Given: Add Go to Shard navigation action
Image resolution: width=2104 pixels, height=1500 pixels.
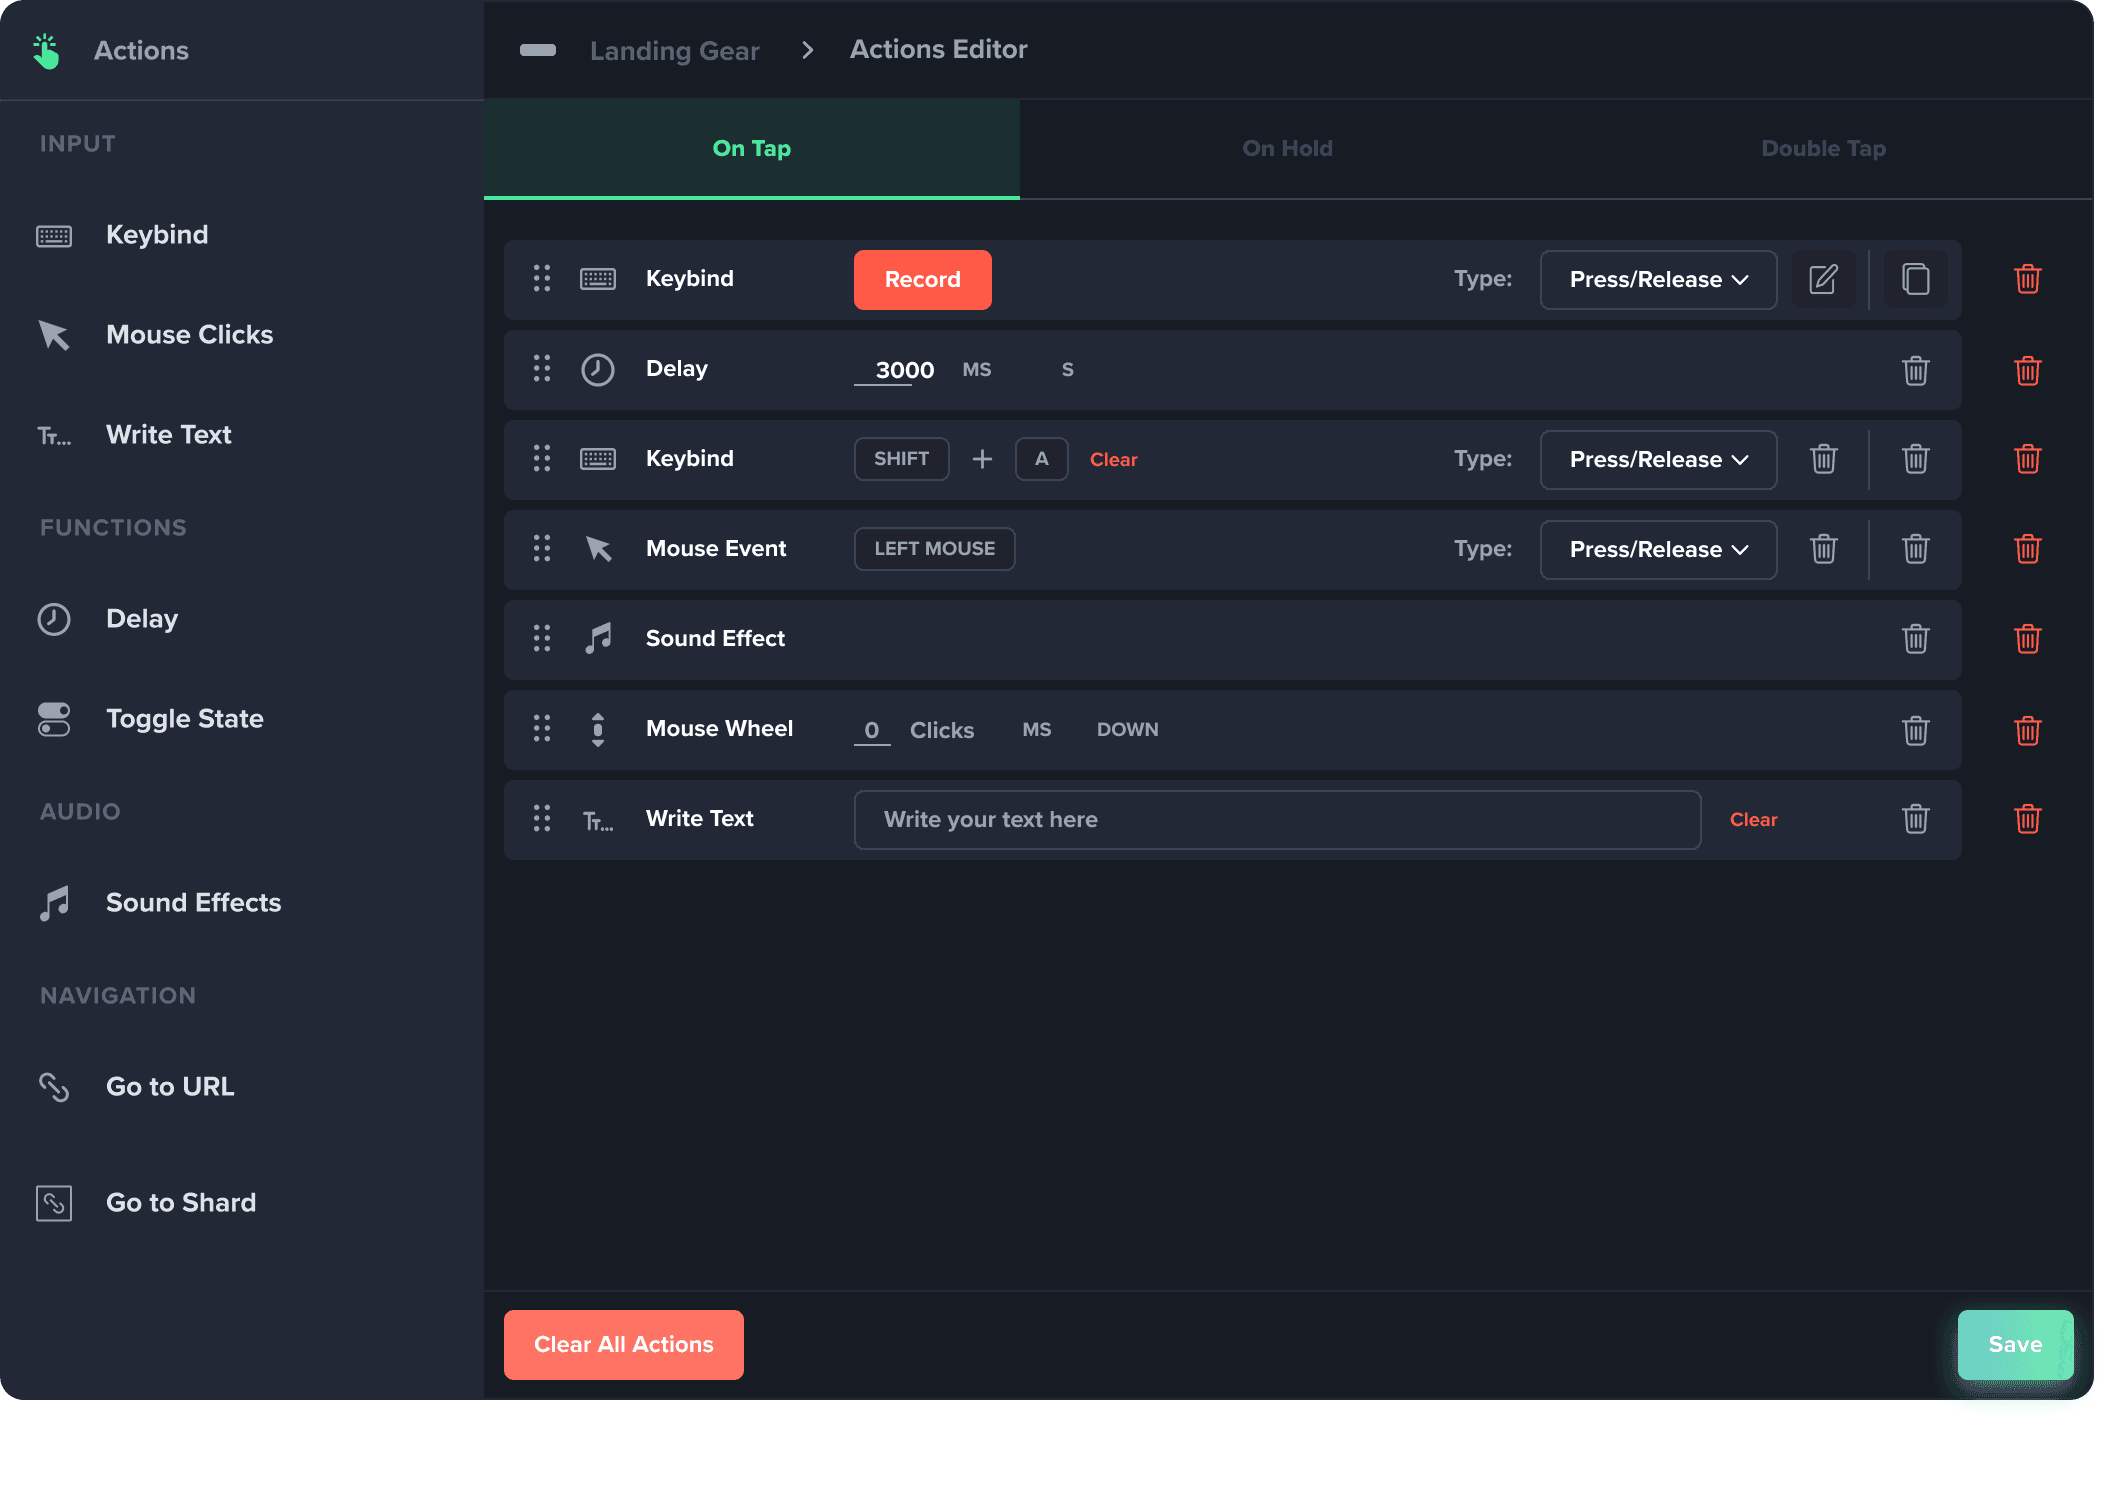Looking at the screenshot, I should [x=180, y=1203].
